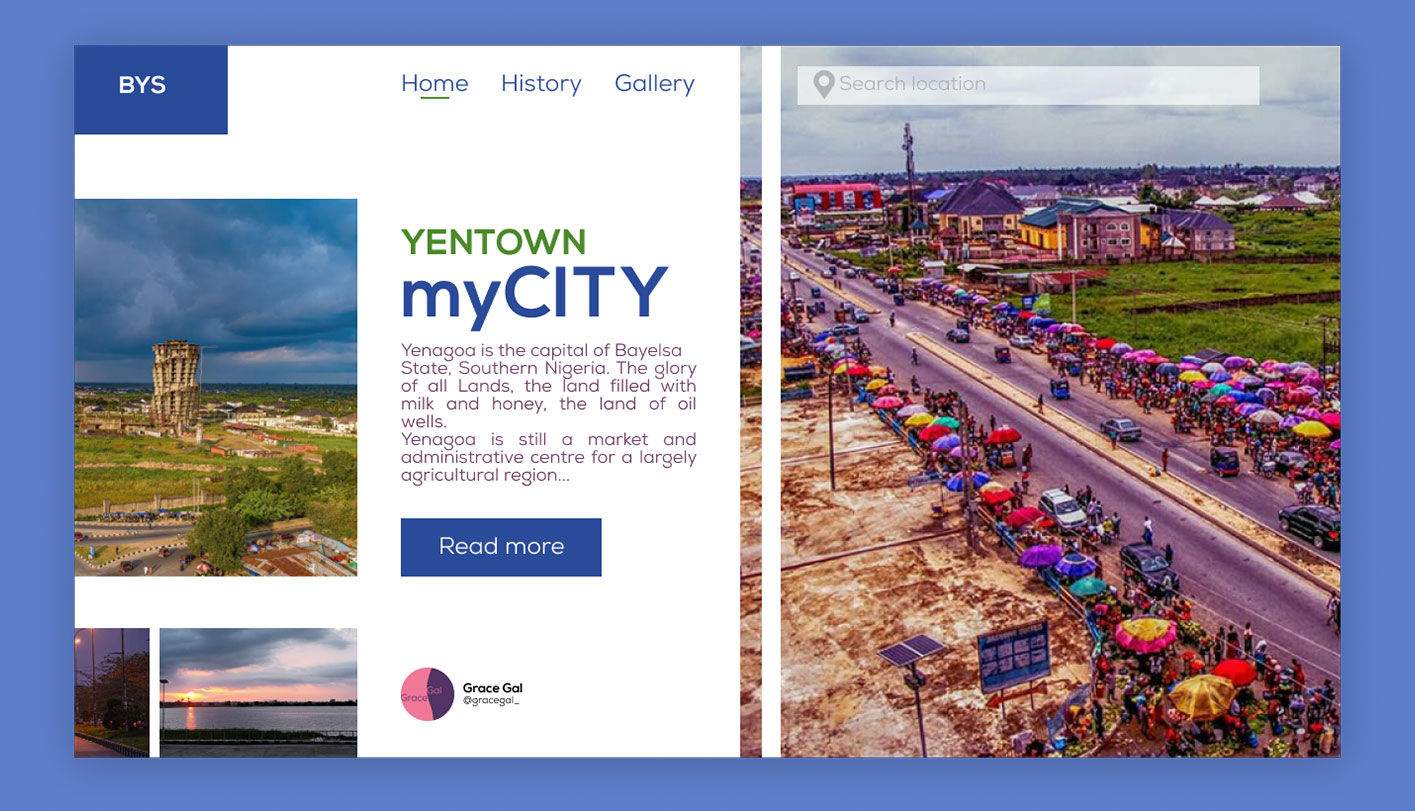Go to the Home nav item
The height and width of the screenshot is (811, 1415).
point(434,83)
